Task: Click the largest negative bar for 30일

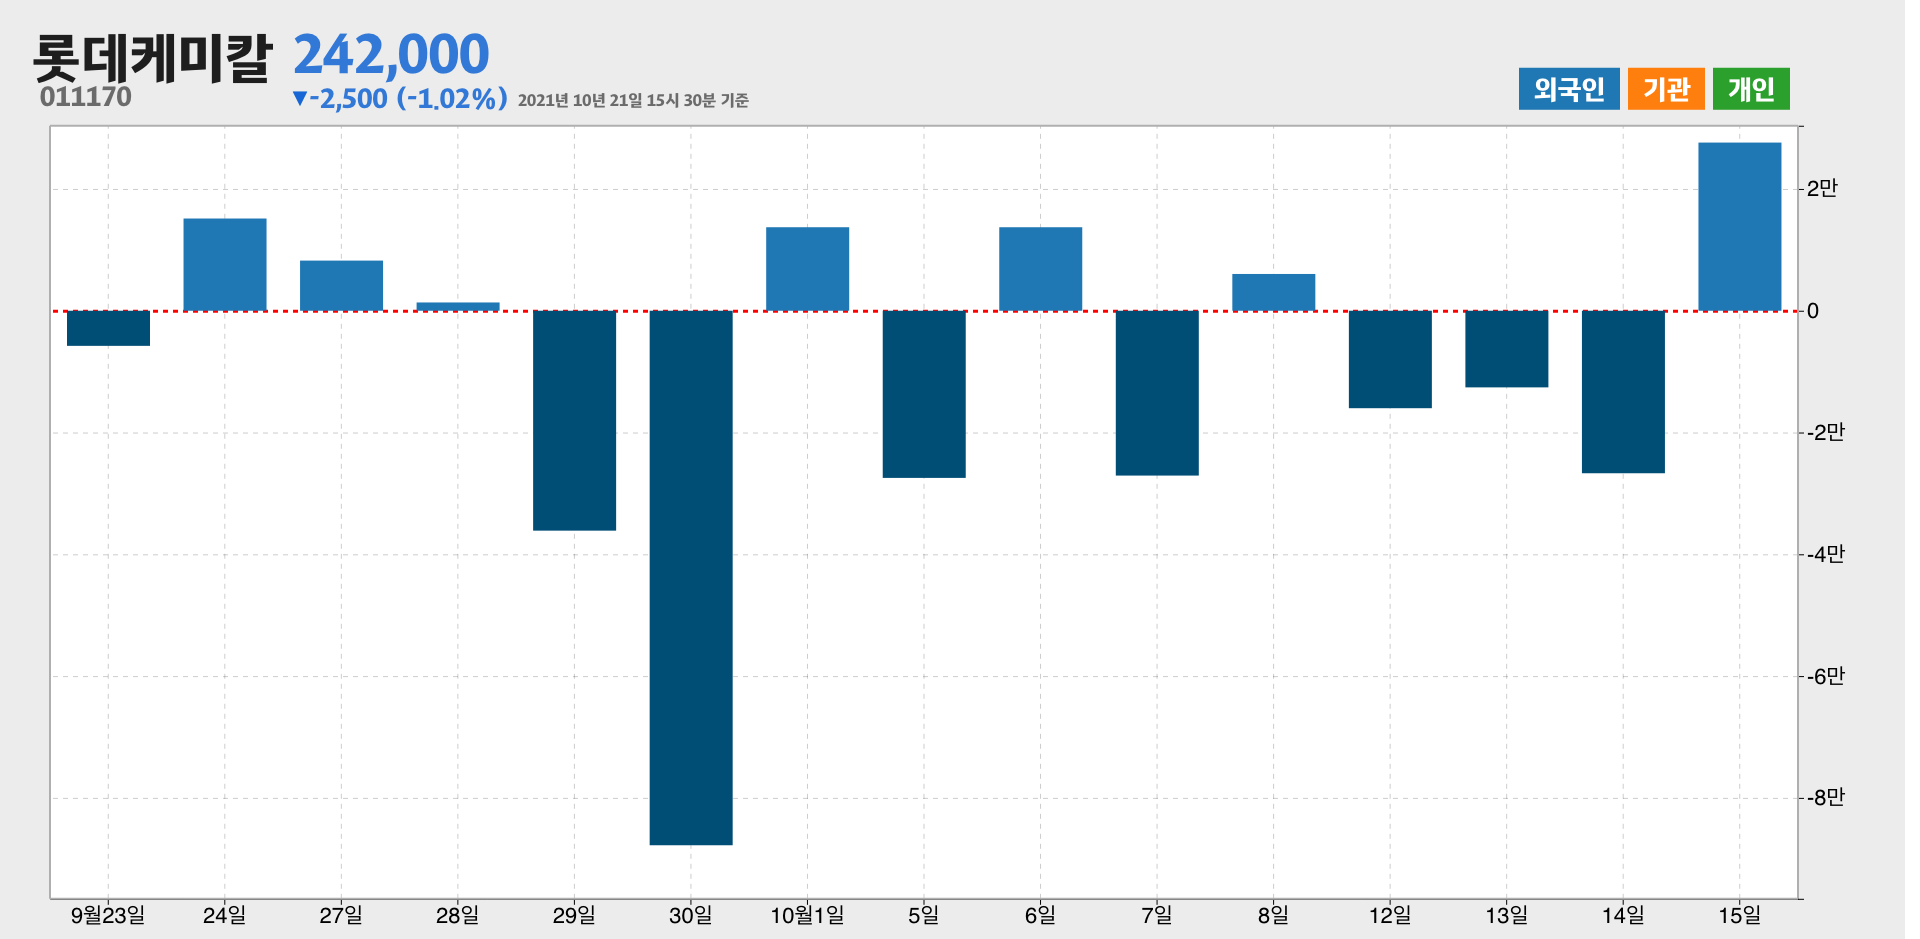Action: 691,578
